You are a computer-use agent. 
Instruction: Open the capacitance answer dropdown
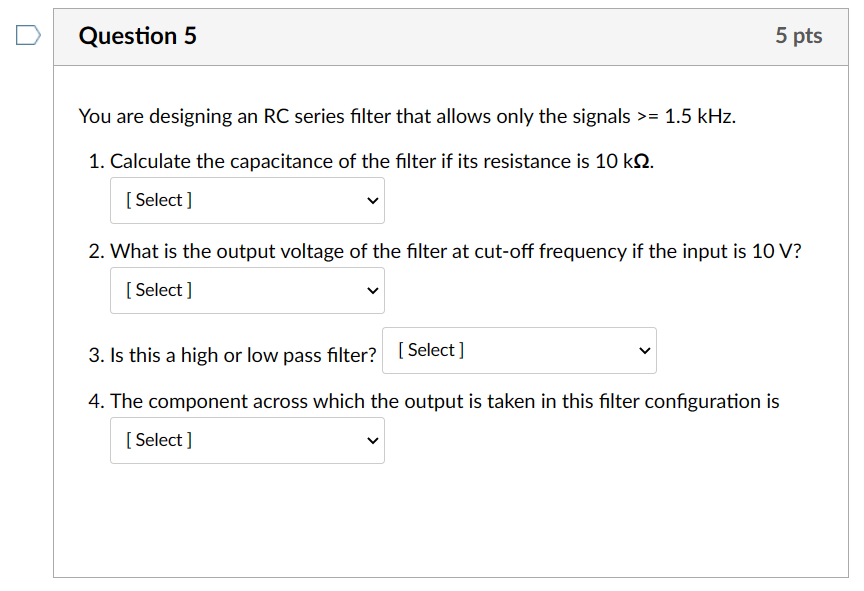pyautogui.click(x=246, y=200)
